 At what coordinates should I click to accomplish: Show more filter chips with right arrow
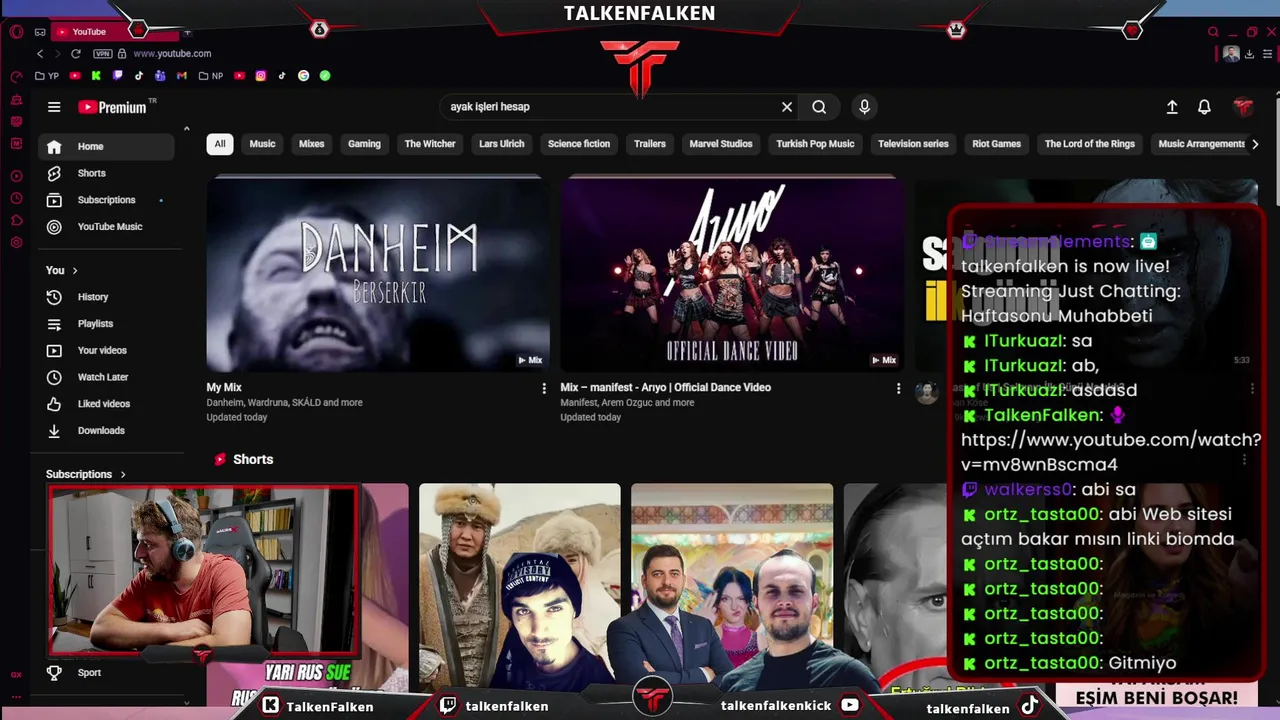point(1256,144)
